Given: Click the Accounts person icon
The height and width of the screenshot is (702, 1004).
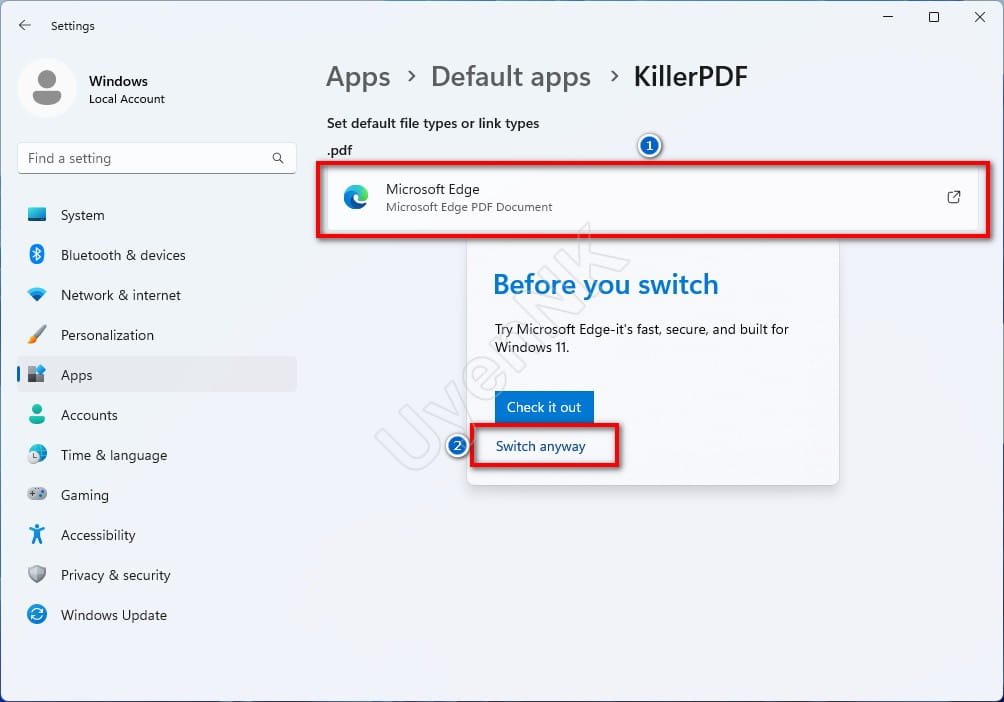Looking at the screenshot, I should tap(37, 414).
